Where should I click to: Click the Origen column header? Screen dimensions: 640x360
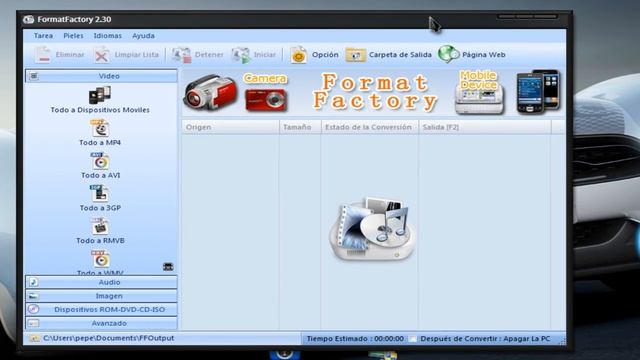231,127
